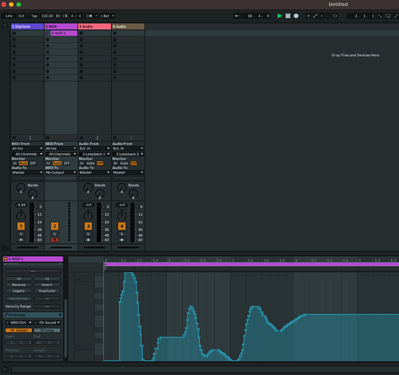The height and width of the screenshot is (375, 399).
Task: Solo track 3 Audio with S button
Action: (88, 234)
